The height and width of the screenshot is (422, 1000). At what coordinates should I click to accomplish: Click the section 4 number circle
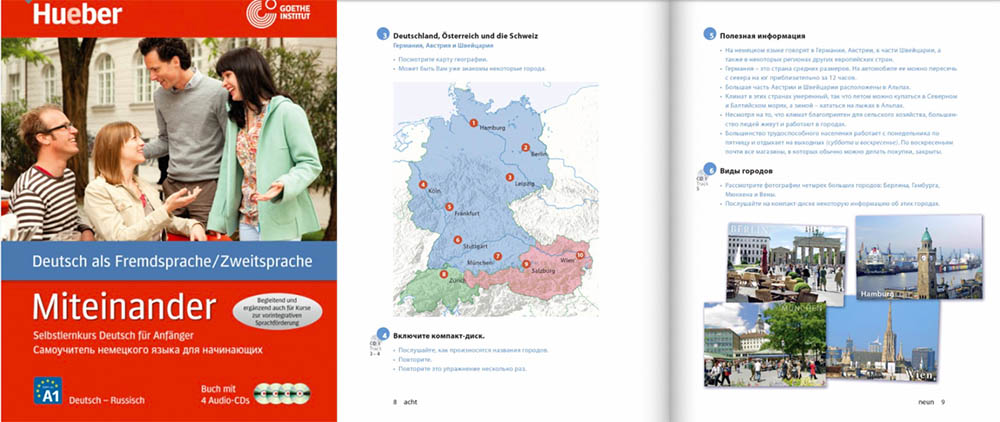coord(383,334)
